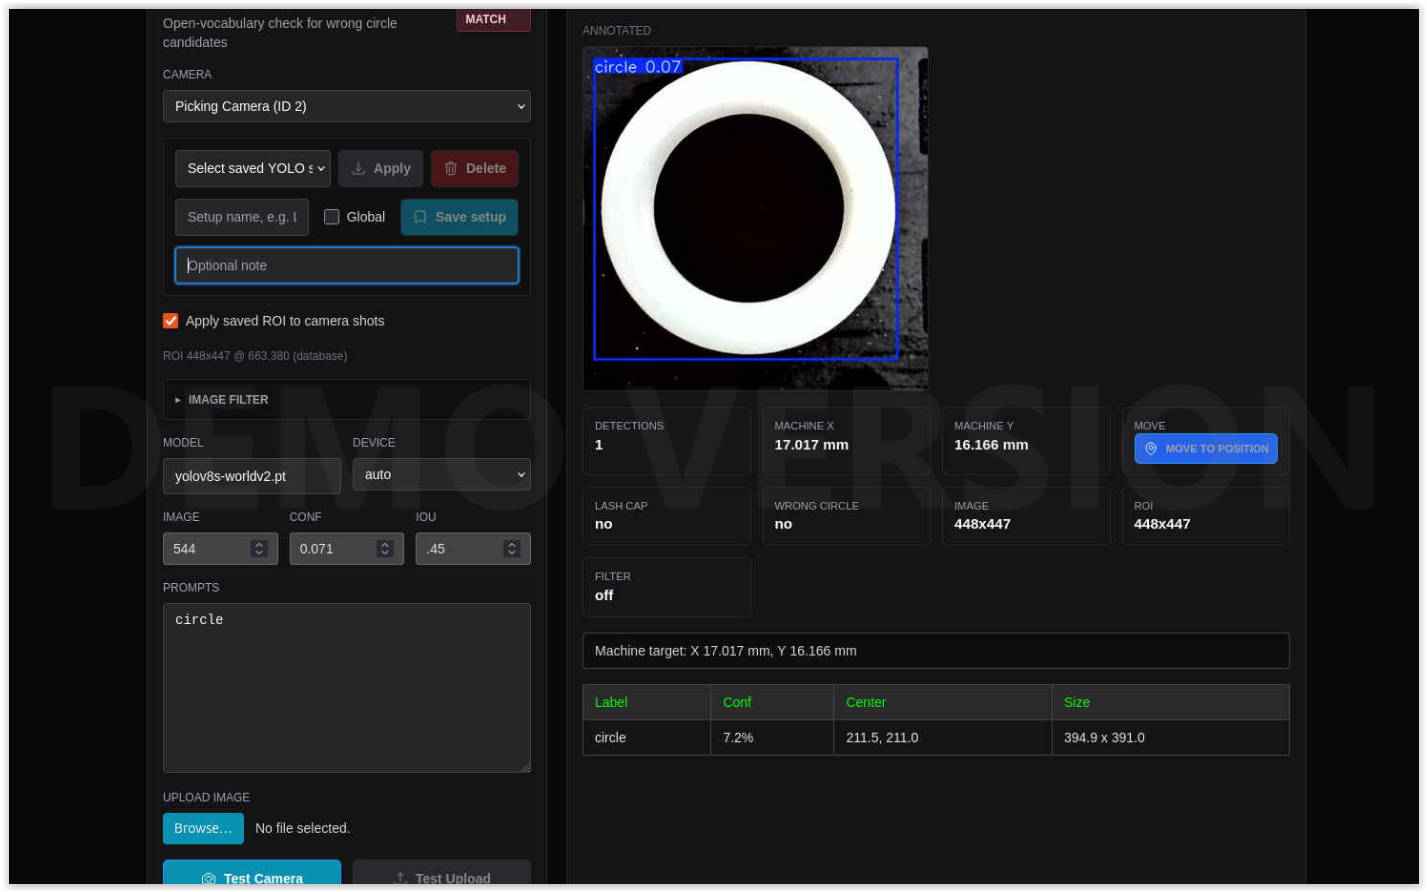The height and width of the screenshot is (892, 1427).
Task: Click the Model field yolov8s-worldv2.pt
Action: [251, 476]
